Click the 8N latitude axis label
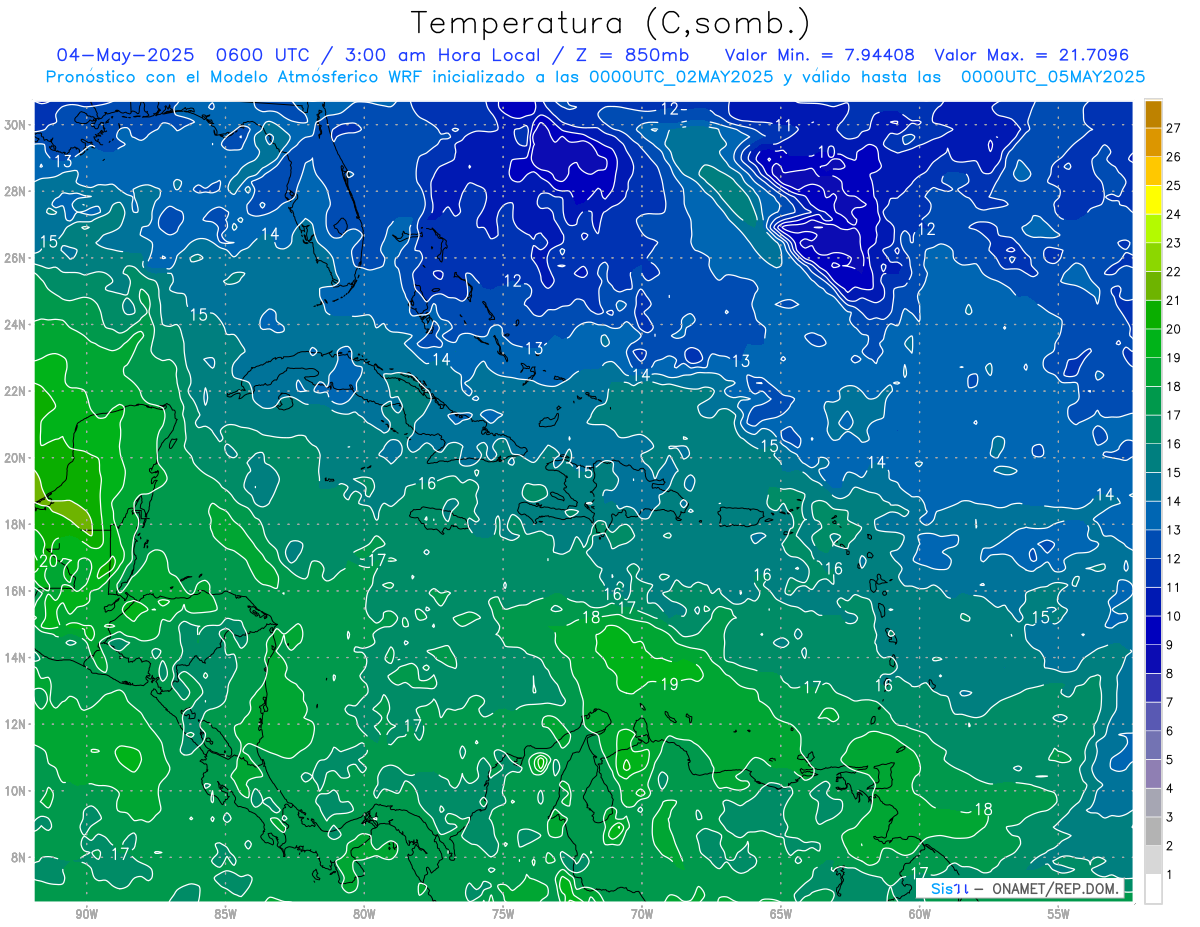1200x927 pixels. pos(19,857)
